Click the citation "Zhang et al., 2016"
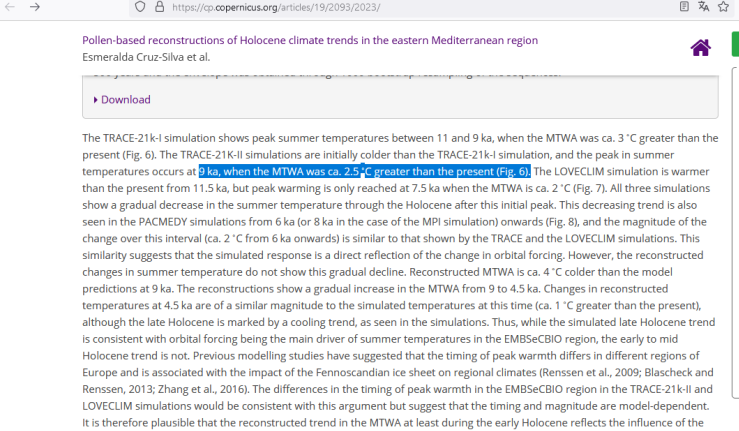This screenshot has height=431, width=739. pos(202,390)
